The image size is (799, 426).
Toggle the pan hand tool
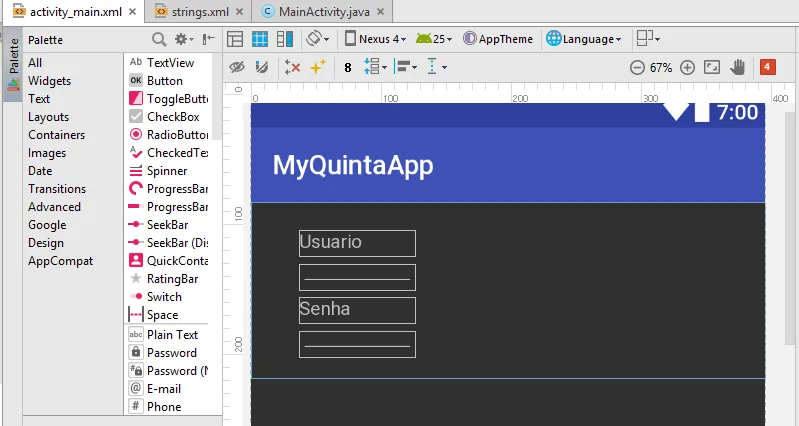click(738, 67)
